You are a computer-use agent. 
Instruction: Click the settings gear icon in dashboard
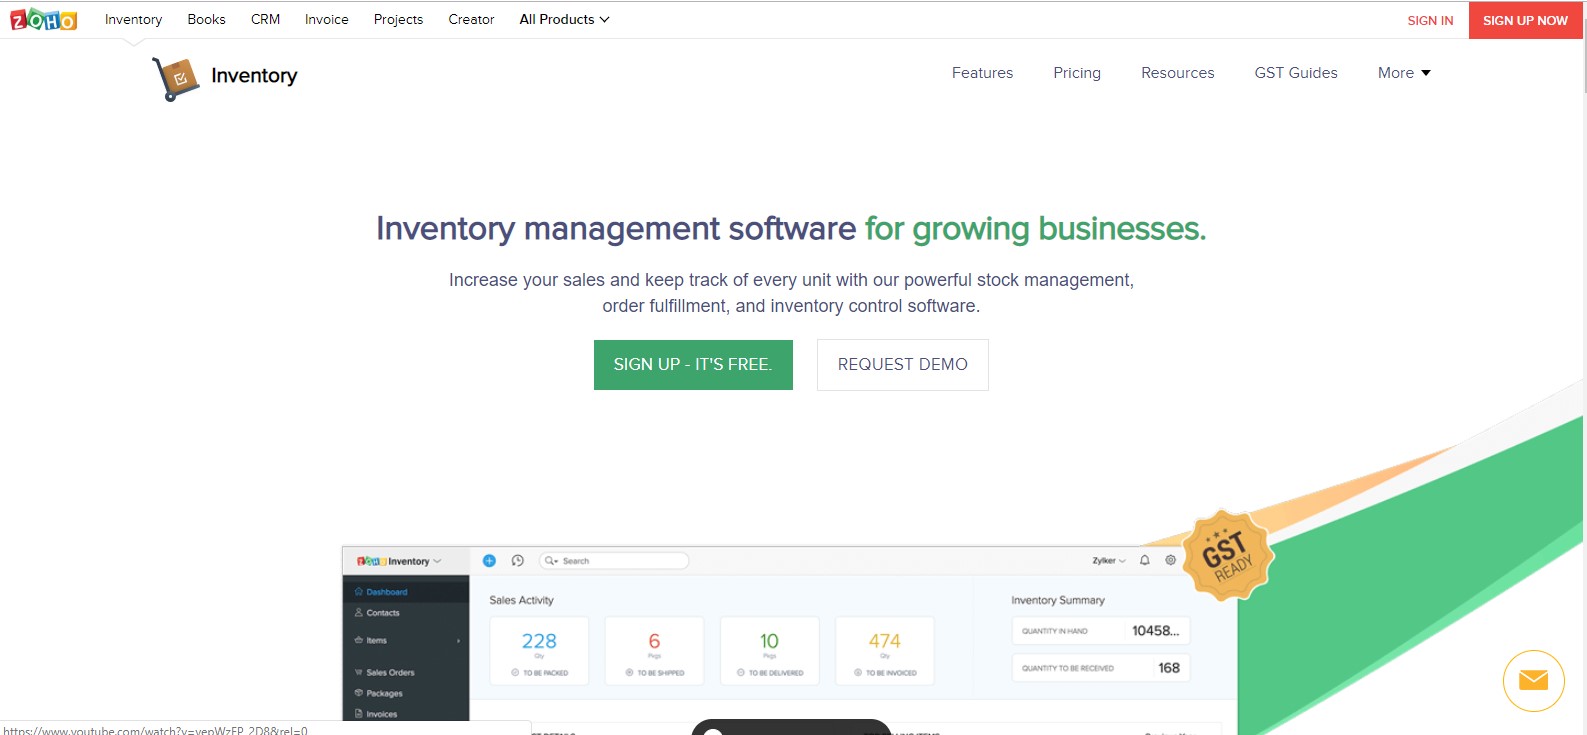[1170, 561]
